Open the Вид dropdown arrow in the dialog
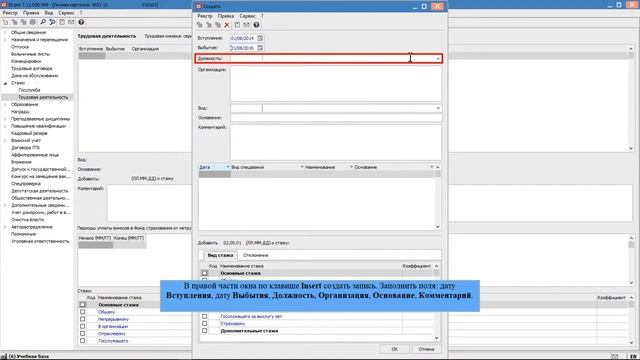640x360 pixels. click(438, 108)
